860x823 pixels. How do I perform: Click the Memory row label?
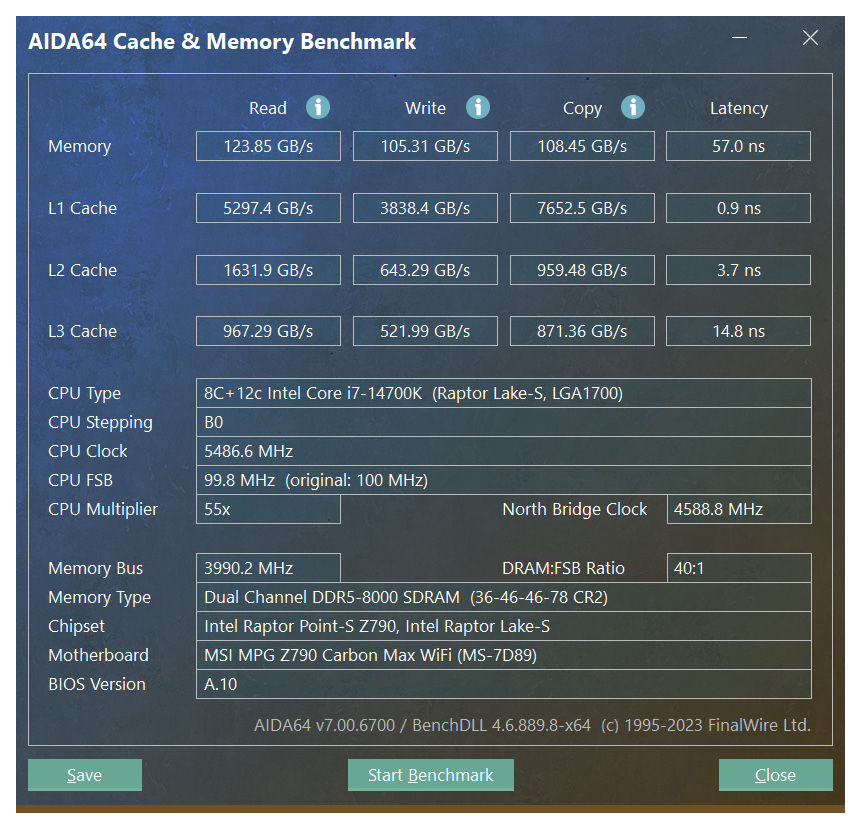click(x=80, y=146)
